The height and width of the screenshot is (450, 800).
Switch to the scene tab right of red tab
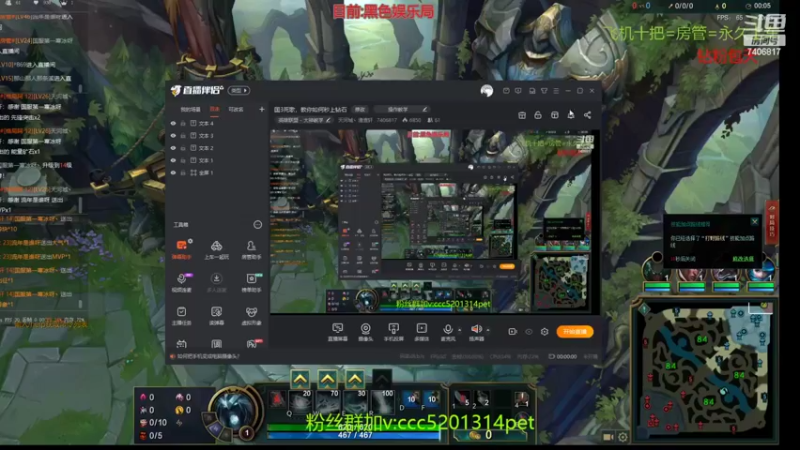[x=236, y=109]
